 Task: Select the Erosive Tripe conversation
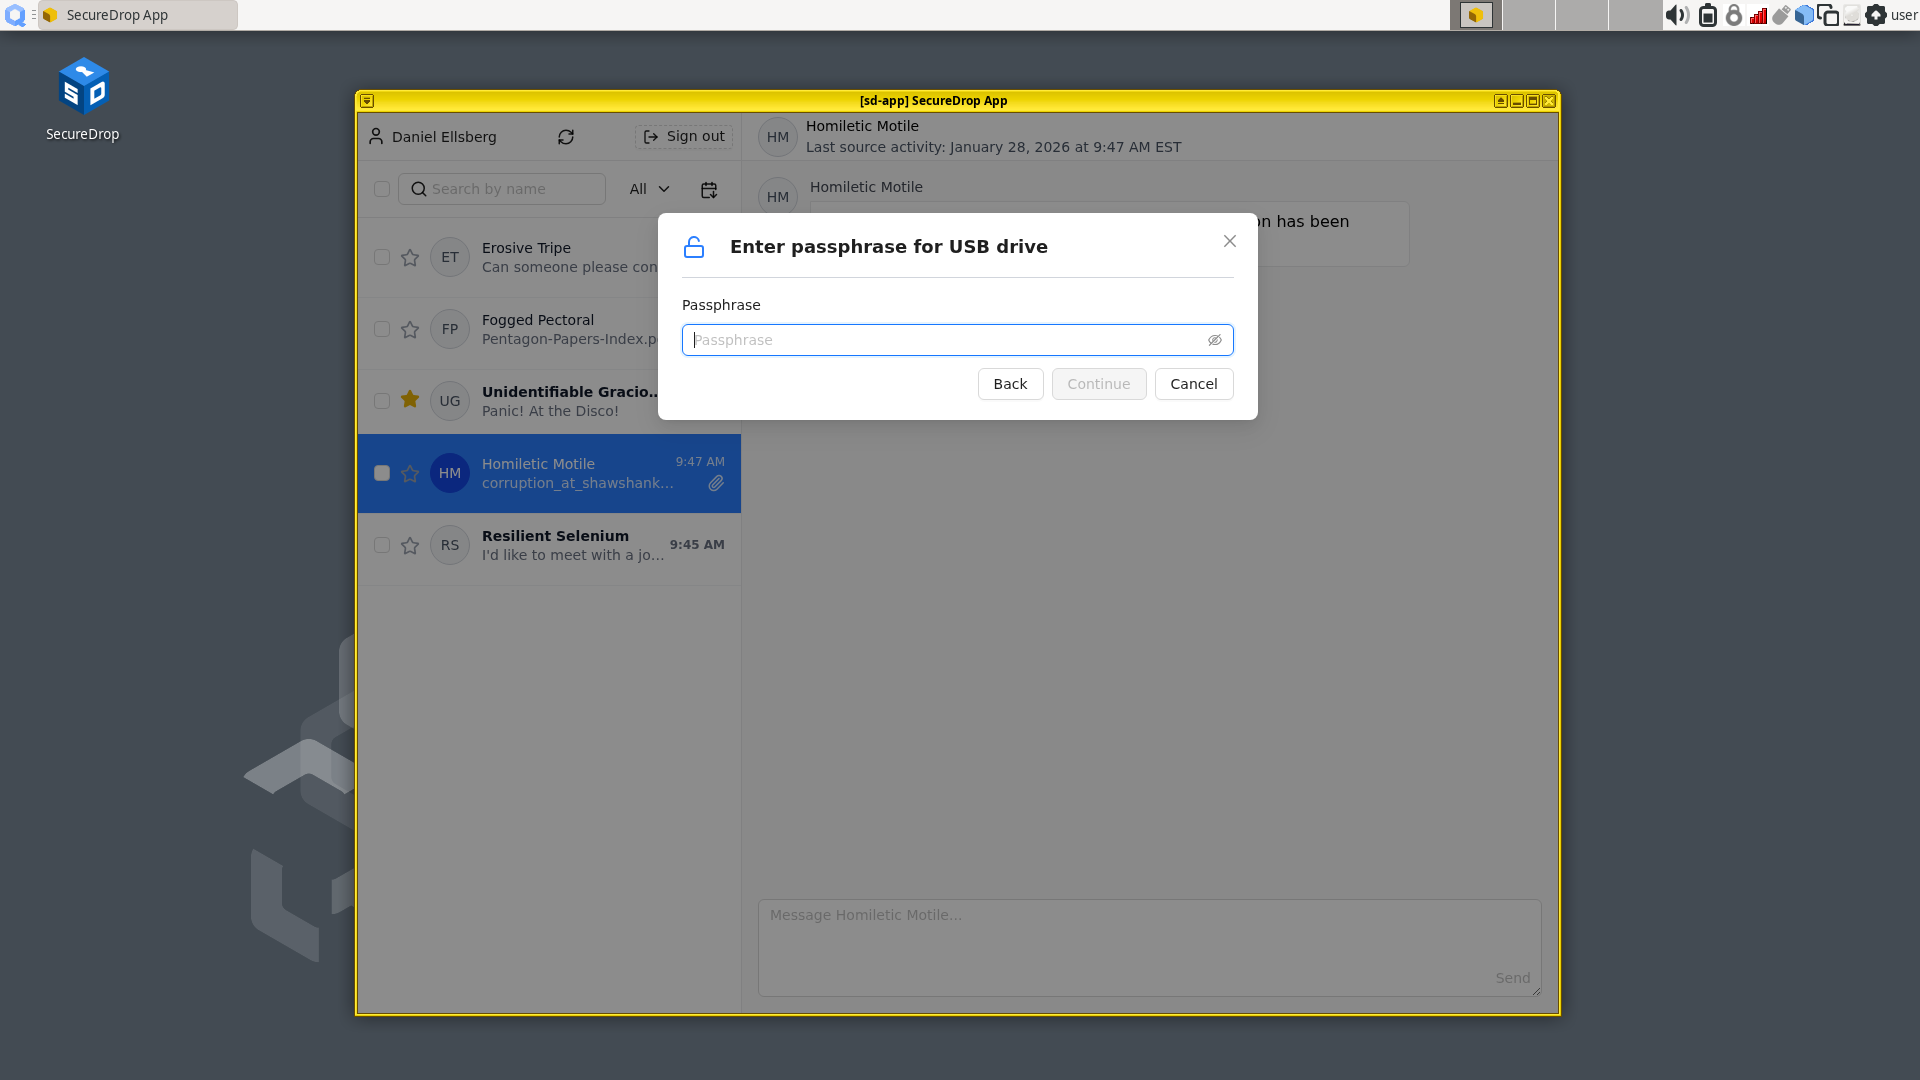[x=560, y=257]
